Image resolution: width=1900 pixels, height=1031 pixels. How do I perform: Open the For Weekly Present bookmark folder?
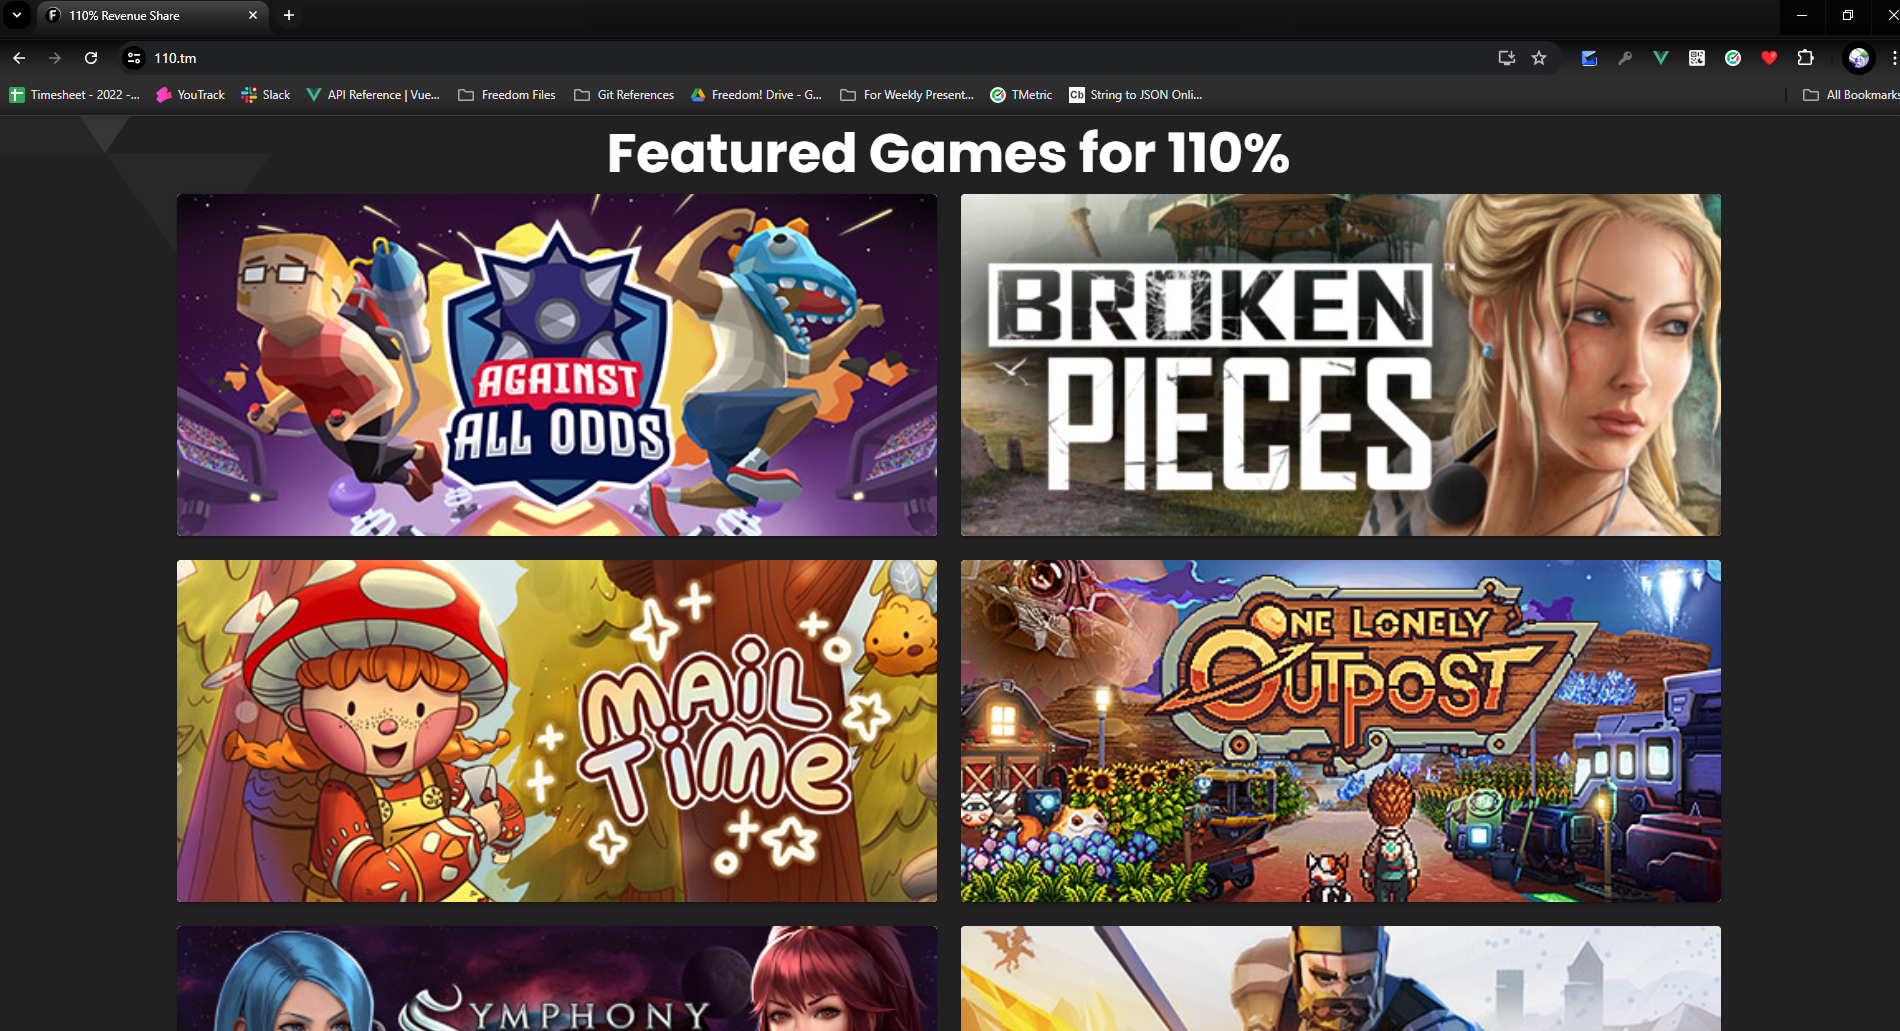(x=907, y=95)
